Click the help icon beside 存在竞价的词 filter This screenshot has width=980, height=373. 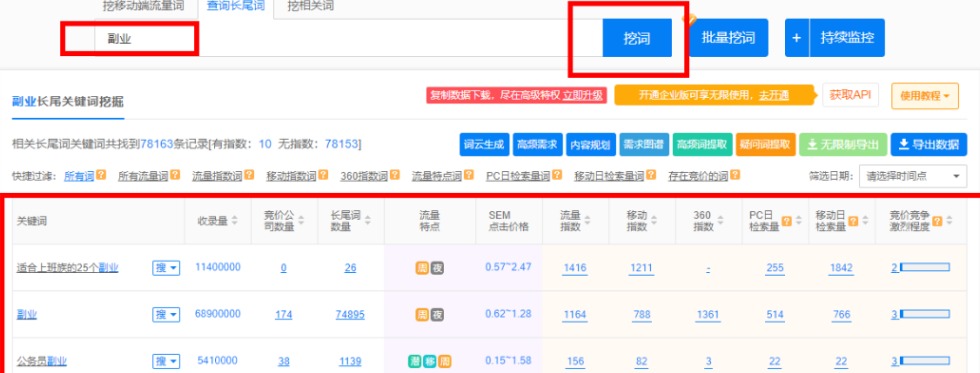tap(735, 176)
